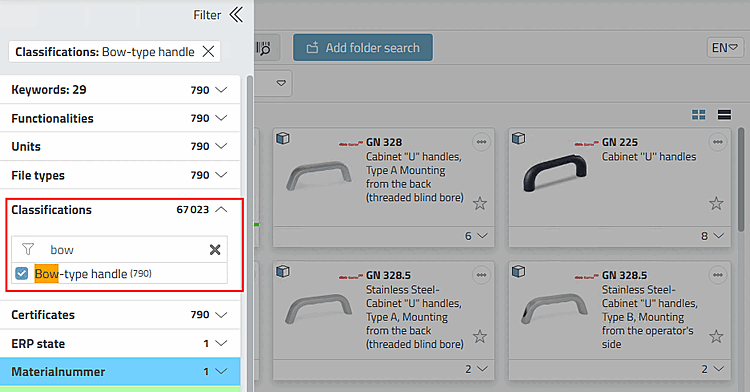Open the GN 328.5 Type B handle thumbnail

pyautogui.click(x=554, y=309)
